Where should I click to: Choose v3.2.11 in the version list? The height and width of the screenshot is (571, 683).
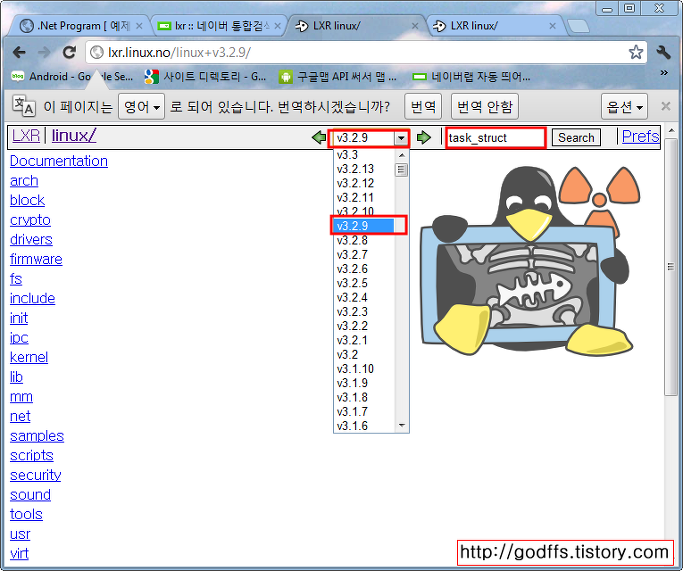(364, 198)
